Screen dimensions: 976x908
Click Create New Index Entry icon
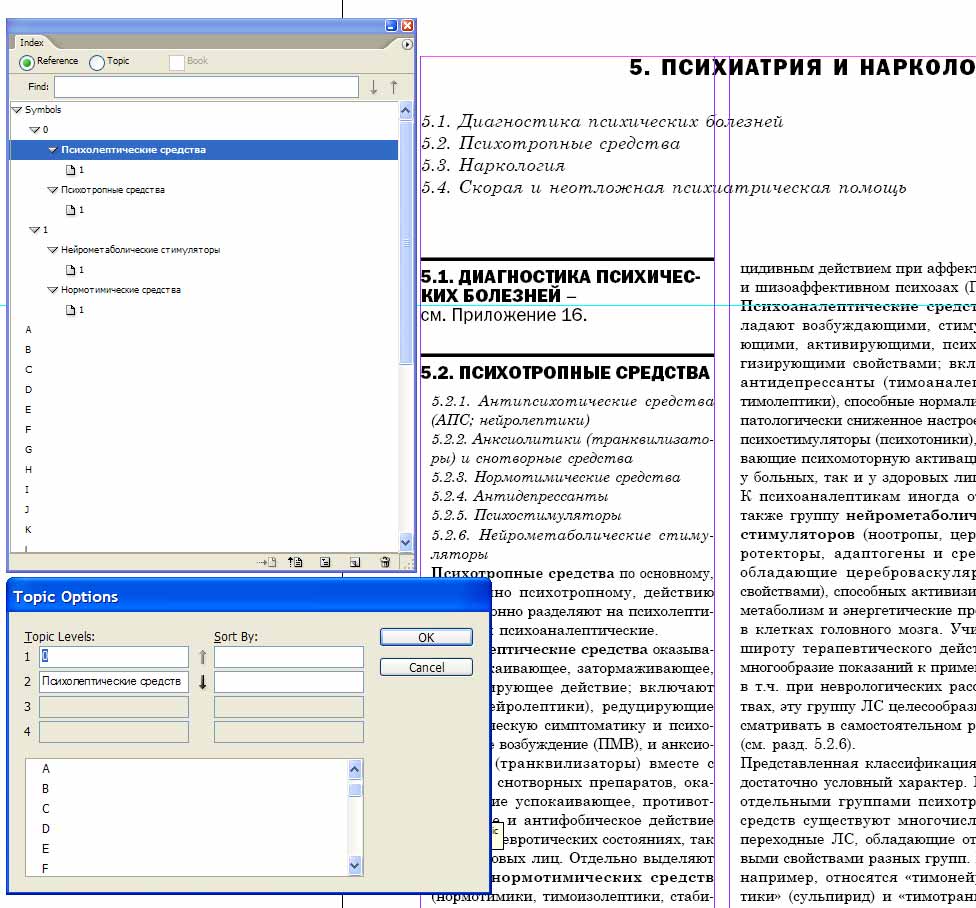click(x=355, y=562)
